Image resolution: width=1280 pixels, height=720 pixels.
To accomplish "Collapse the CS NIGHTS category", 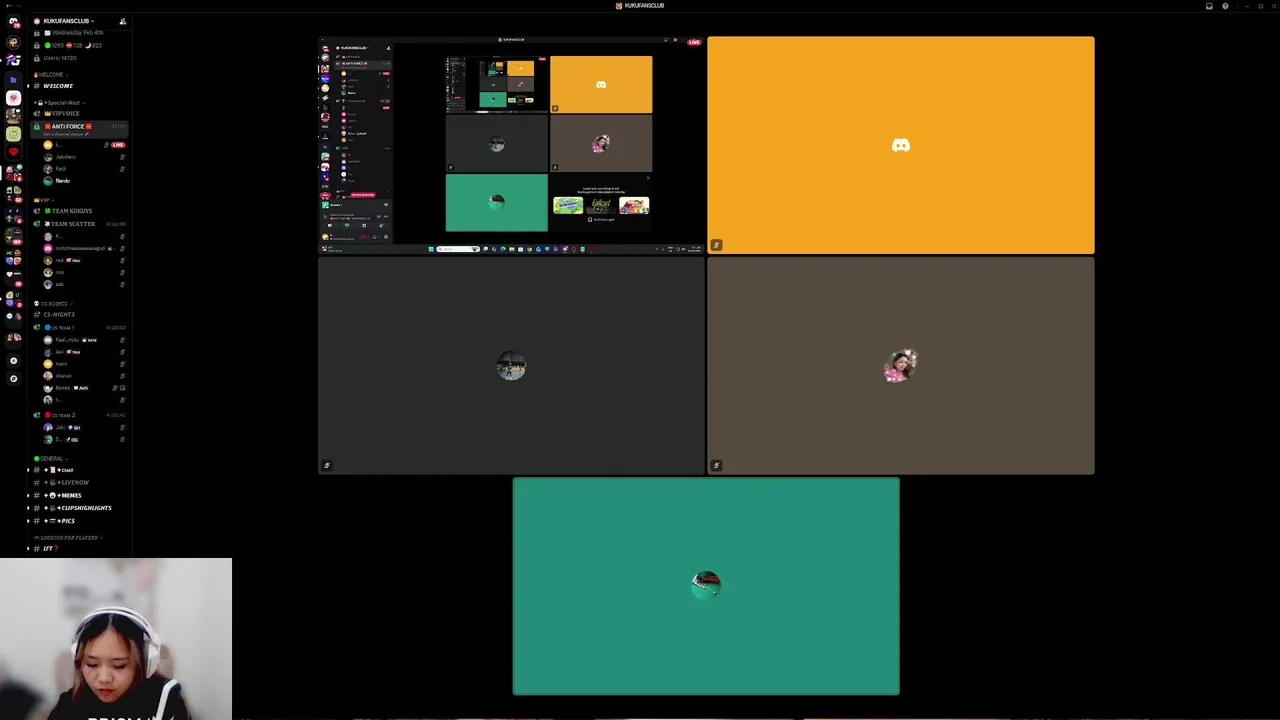I will [x=52, y=303].
